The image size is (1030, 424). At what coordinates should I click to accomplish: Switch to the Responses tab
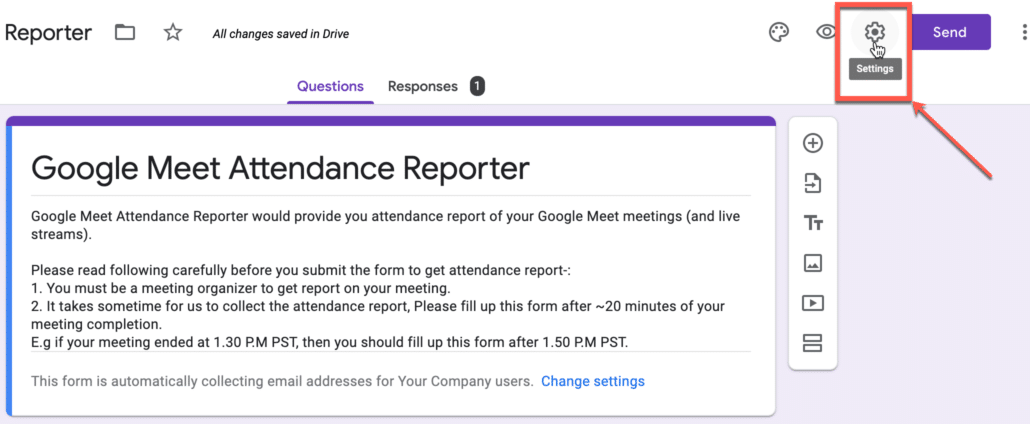tap(422, 87)
